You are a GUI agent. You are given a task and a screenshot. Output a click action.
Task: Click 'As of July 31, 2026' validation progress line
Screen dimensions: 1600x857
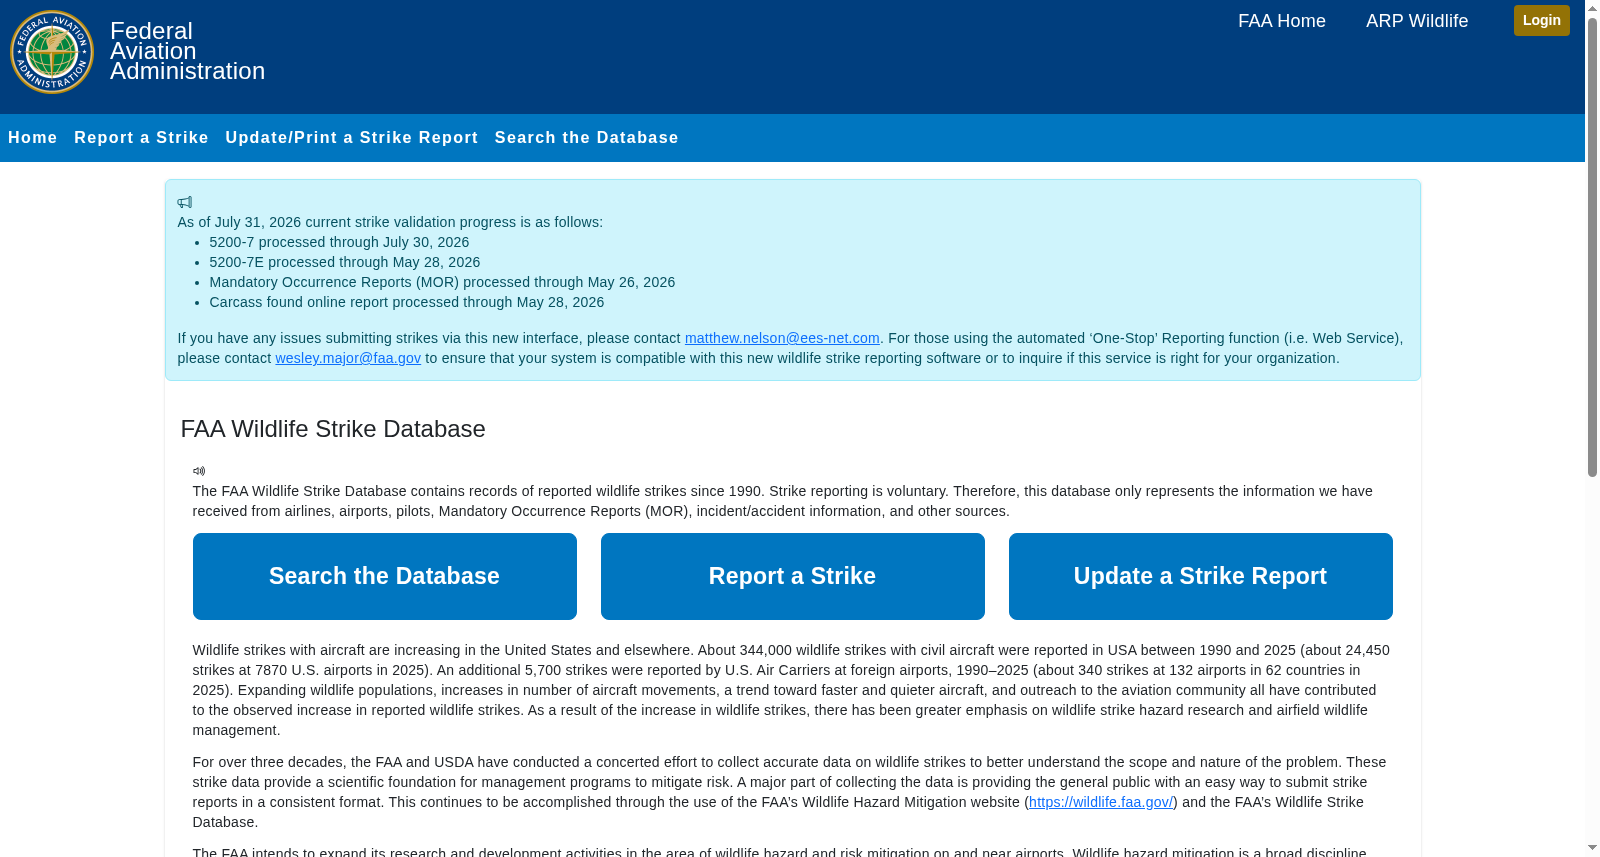point(390,222)
